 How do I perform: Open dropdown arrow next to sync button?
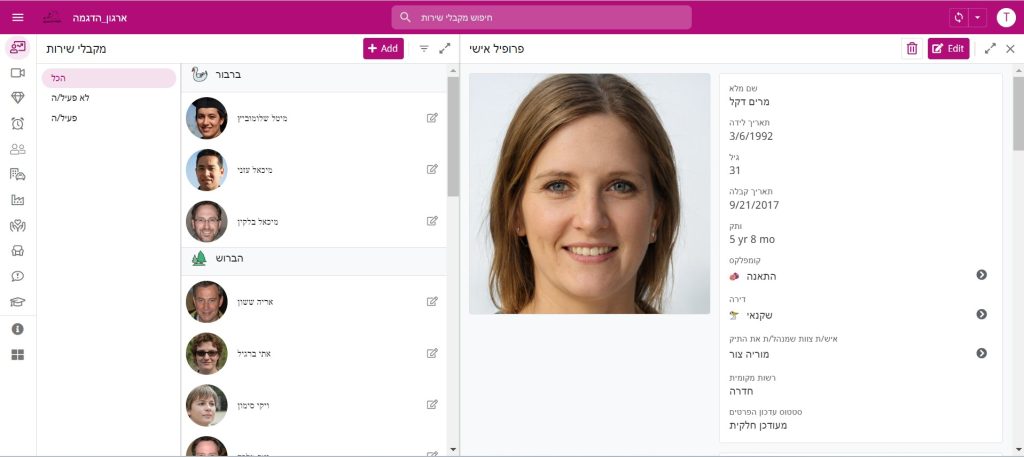tap(977, 18)
